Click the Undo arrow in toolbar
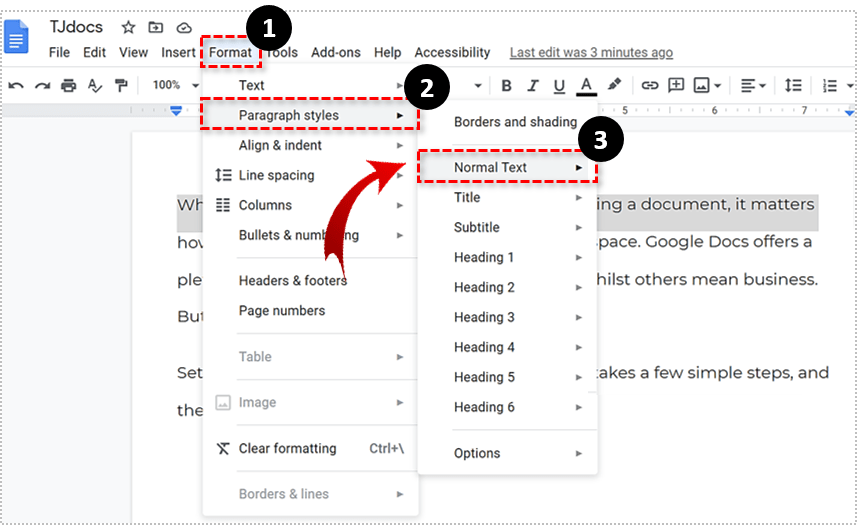This screenshot has height=525, width=857. (x=16, y=86)
